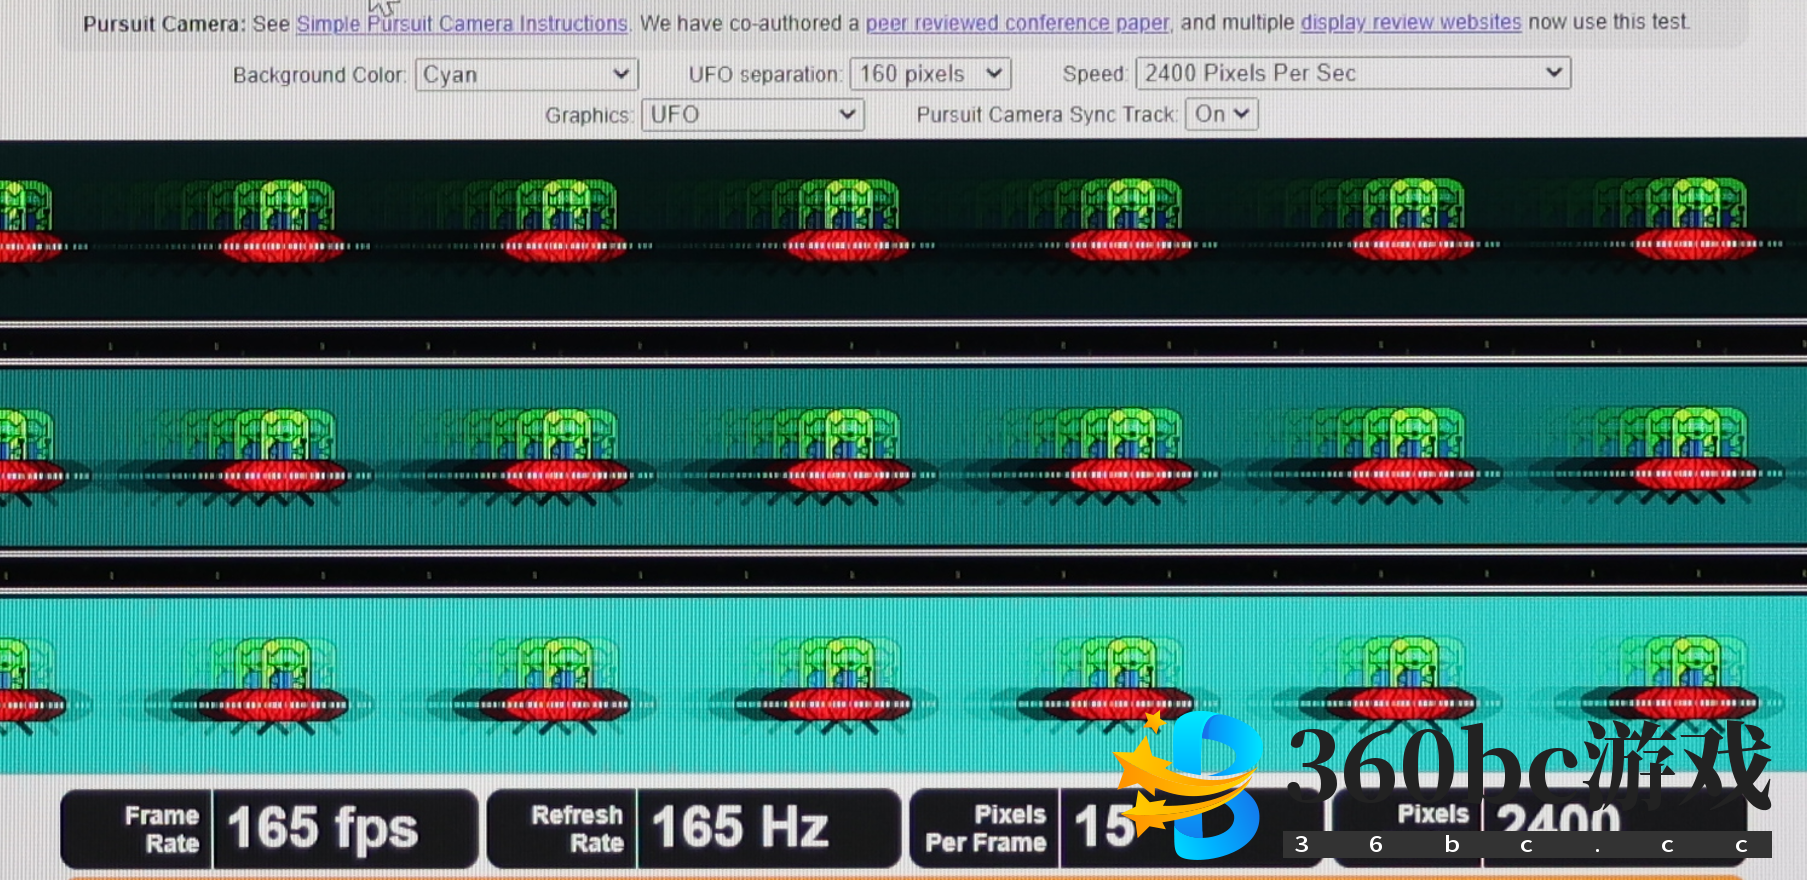Click the 360bc star-and-B logo icon
Viewport: 1807px width, 880px height.
point(1192,785)
